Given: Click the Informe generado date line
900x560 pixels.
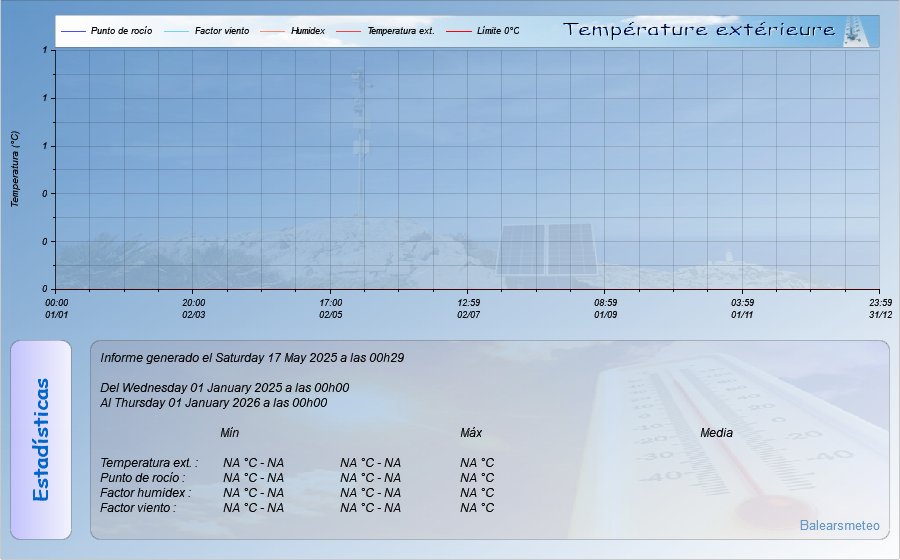Looking at the screenshot, I should (x=252, y=358).
